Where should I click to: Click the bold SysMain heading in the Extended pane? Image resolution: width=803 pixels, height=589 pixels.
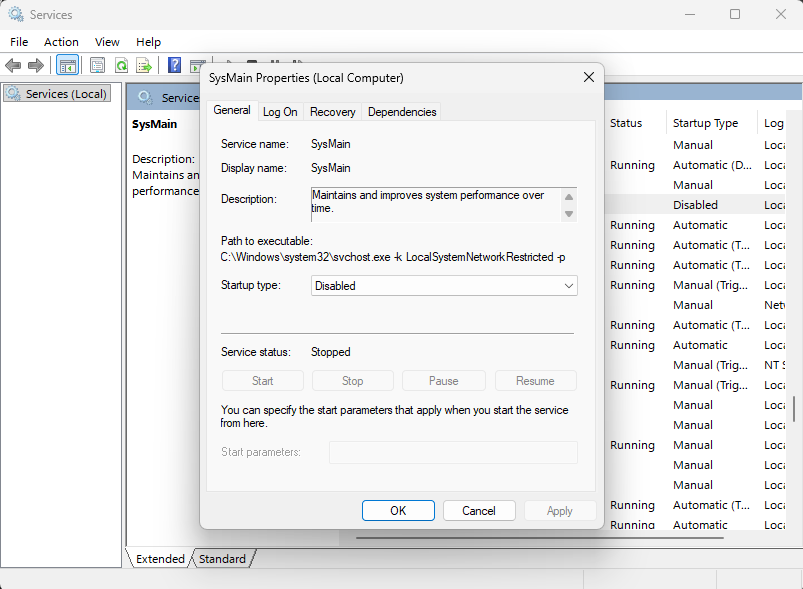tap(154, 124)
